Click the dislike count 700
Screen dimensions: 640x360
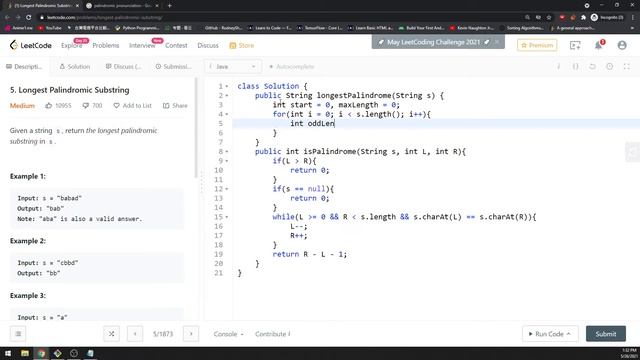click(x=92, y=106)
